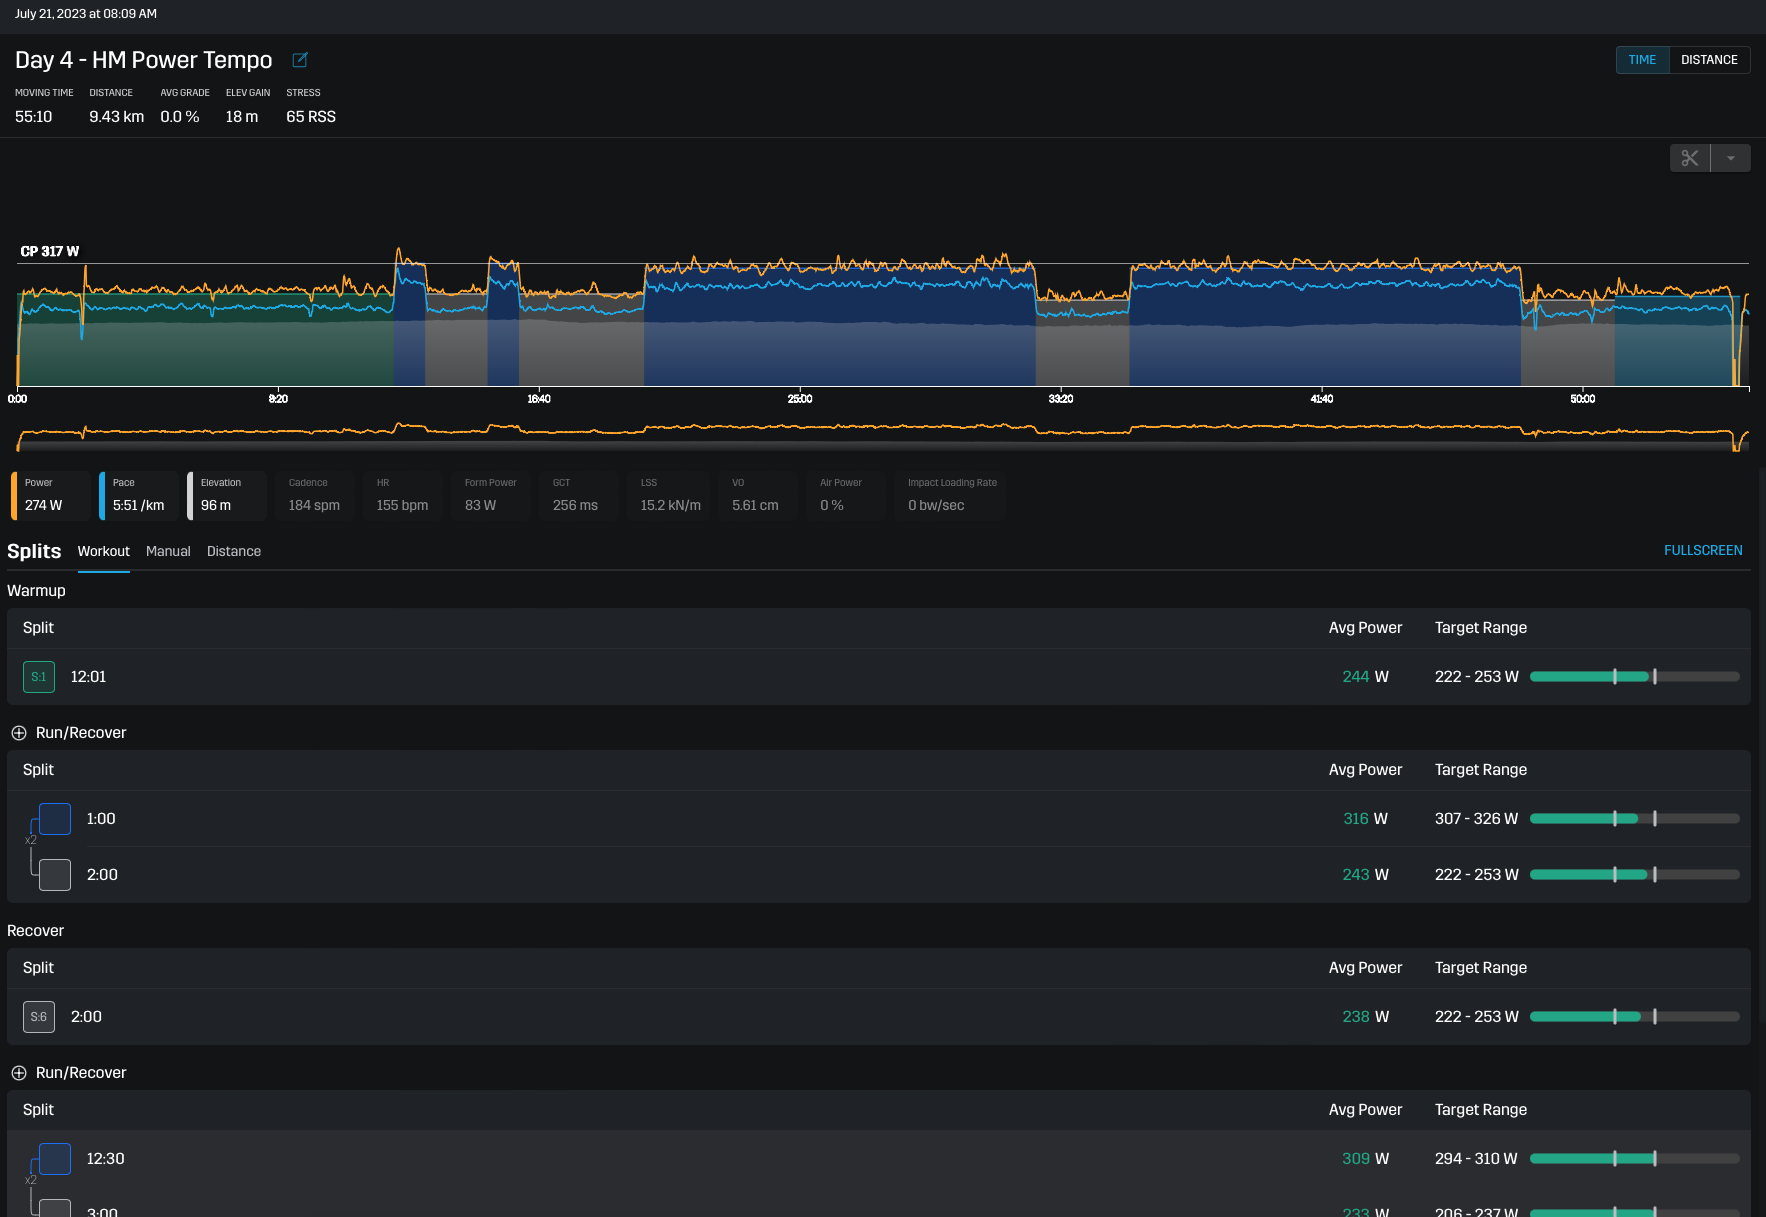Expand the first Run/Recover section

(19, 733)
